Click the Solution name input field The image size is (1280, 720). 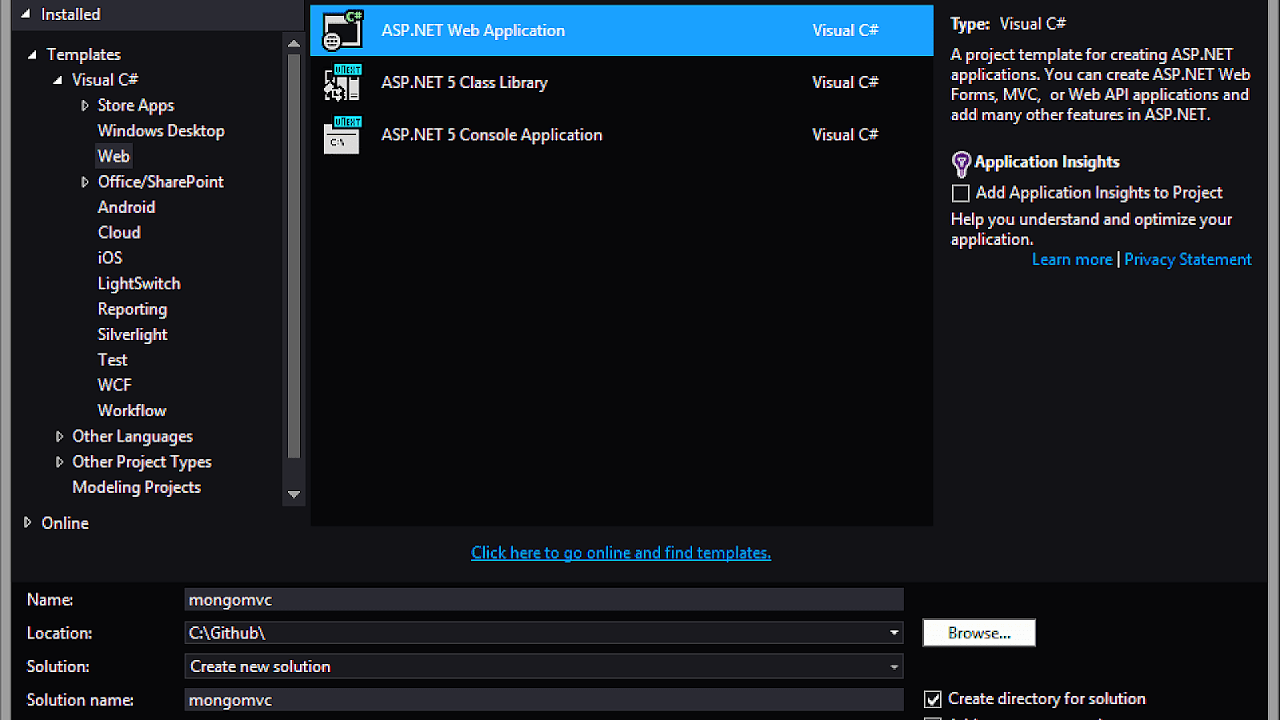[x=544, y=700]
